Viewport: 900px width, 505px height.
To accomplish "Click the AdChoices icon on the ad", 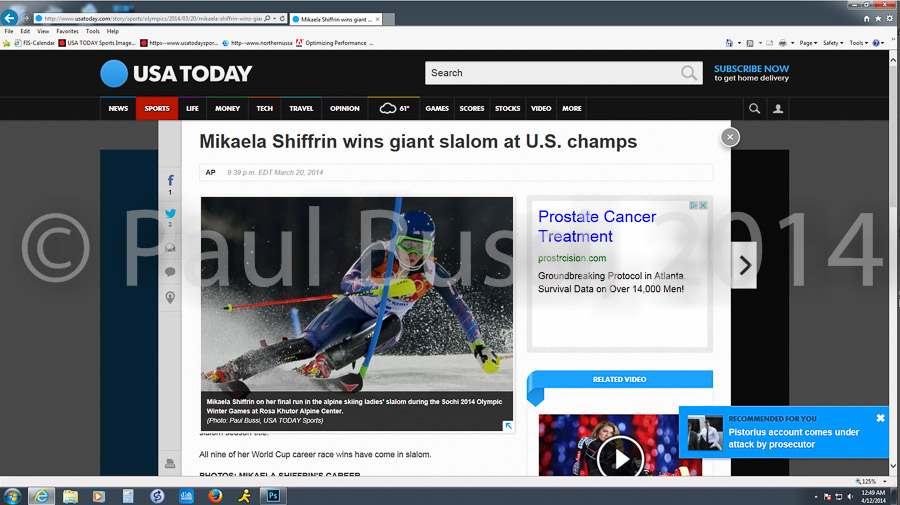I will [x=693, y=205].
